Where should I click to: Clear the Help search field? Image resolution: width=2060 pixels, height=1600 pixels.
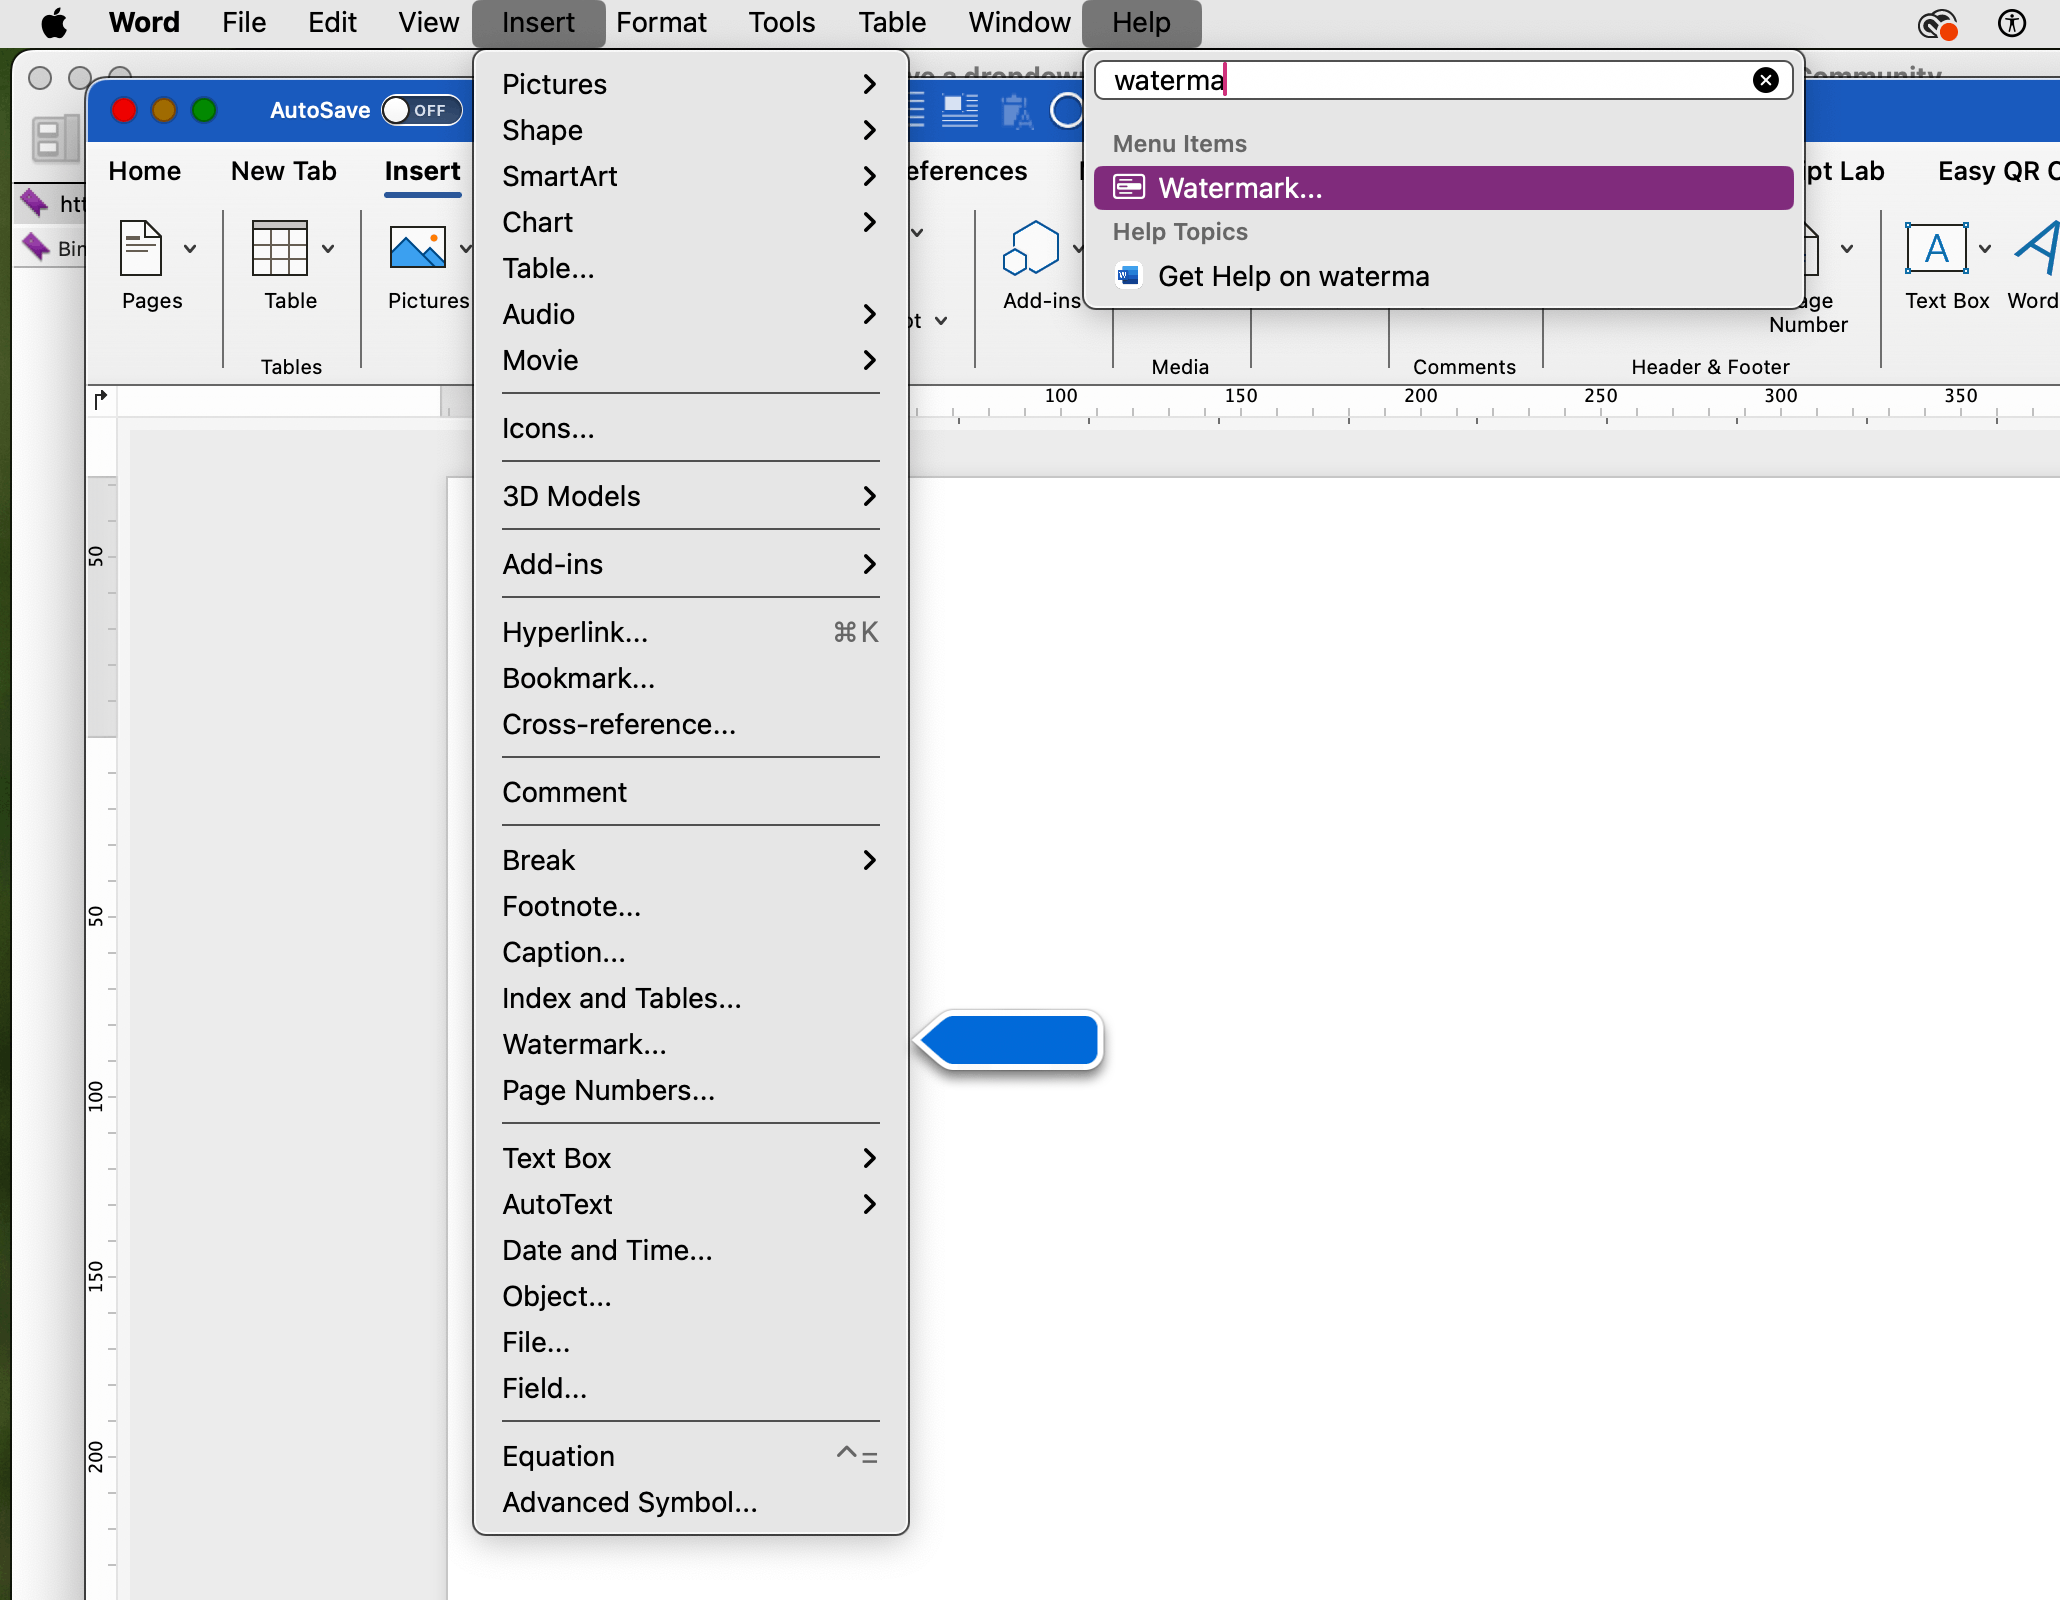coord(1766,80)
